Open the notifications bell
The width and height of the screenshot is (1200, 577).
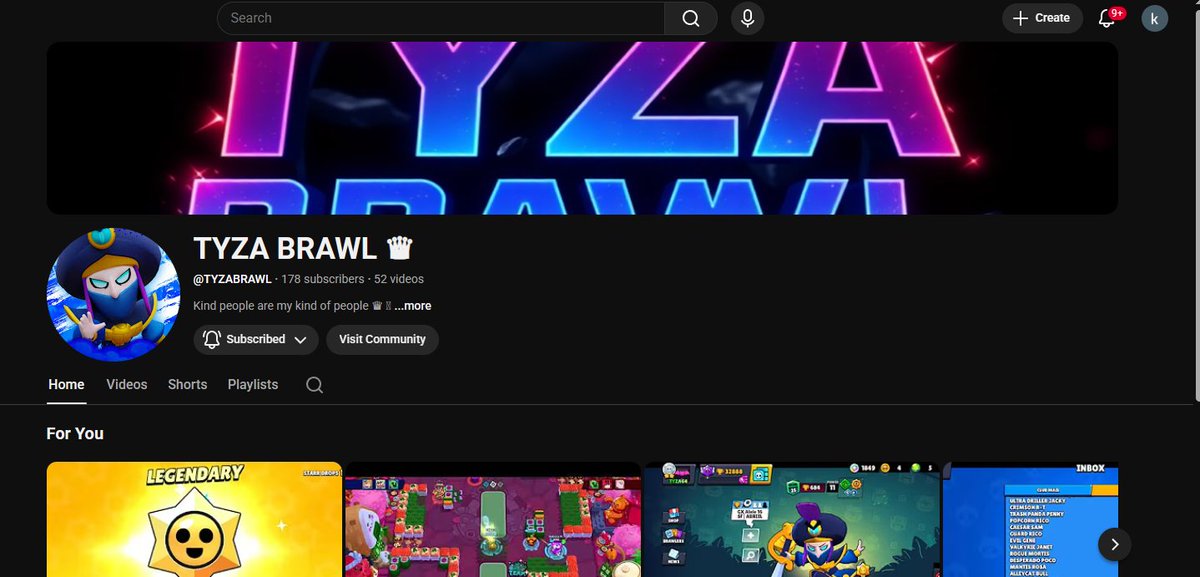(1107, 18)
